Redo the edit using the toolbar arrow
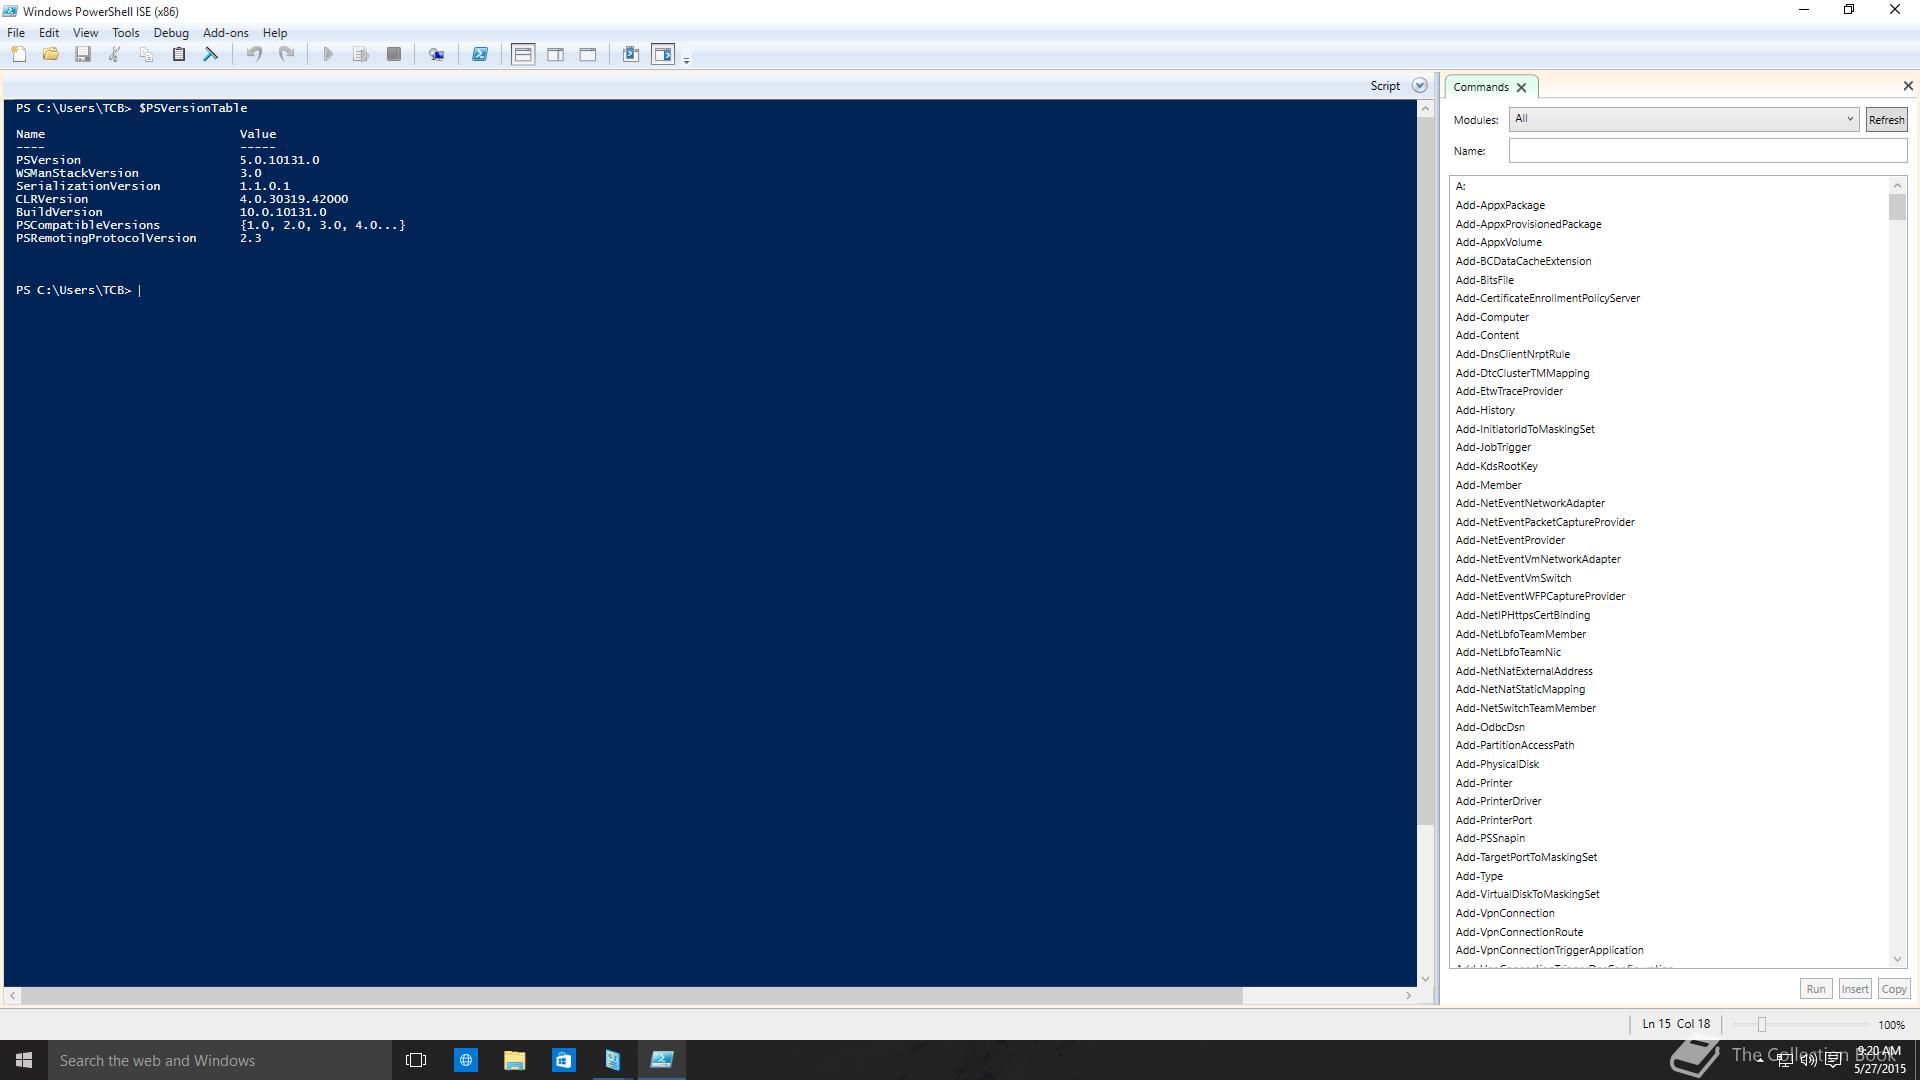 pyautogui.click(x=286, y=55)
